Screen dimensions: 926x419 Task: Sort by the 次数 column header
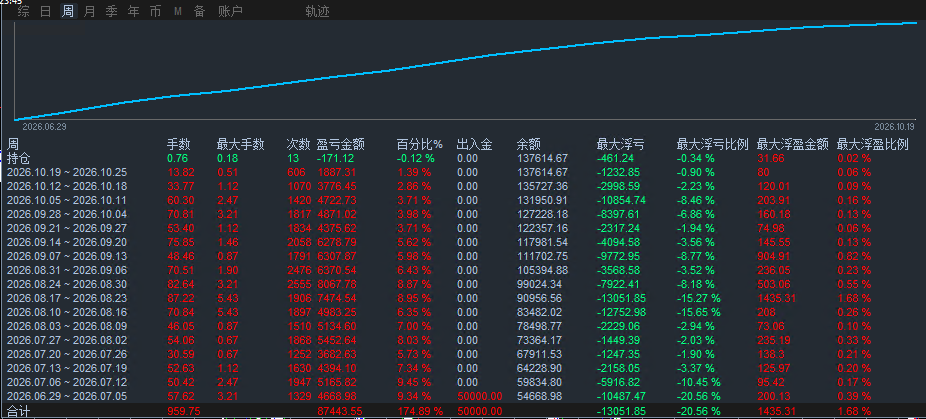click(298, 144)
